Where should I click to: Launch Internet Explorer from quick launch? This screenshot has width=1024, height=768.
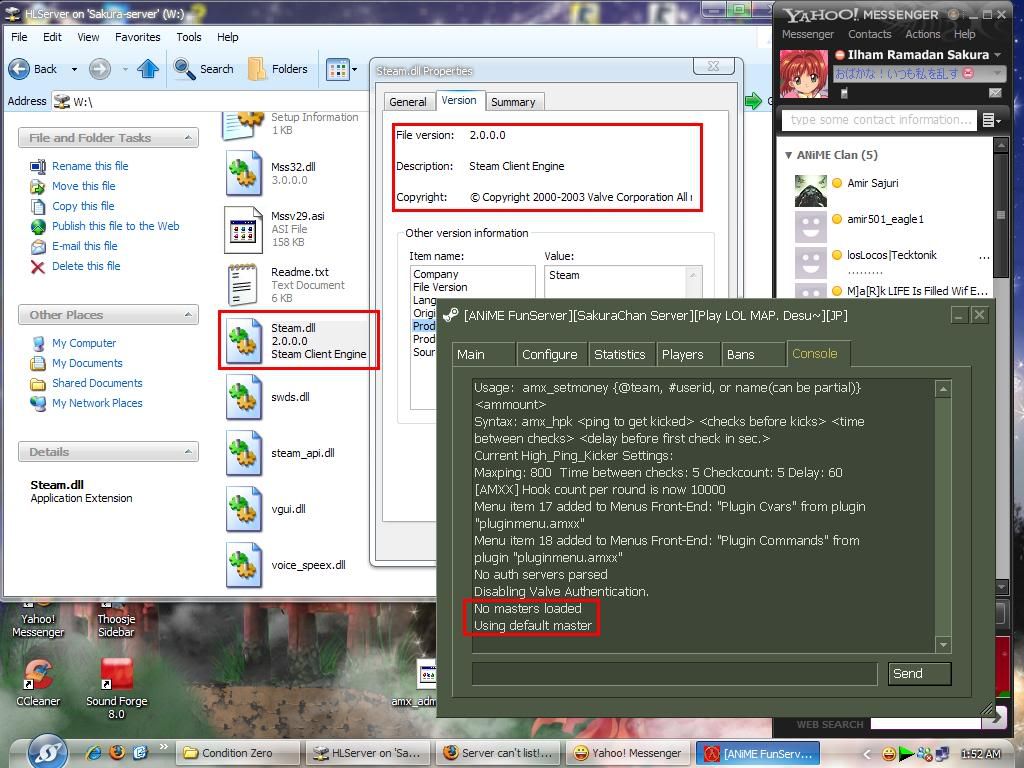pyautogui.click(x=94, y=753)
